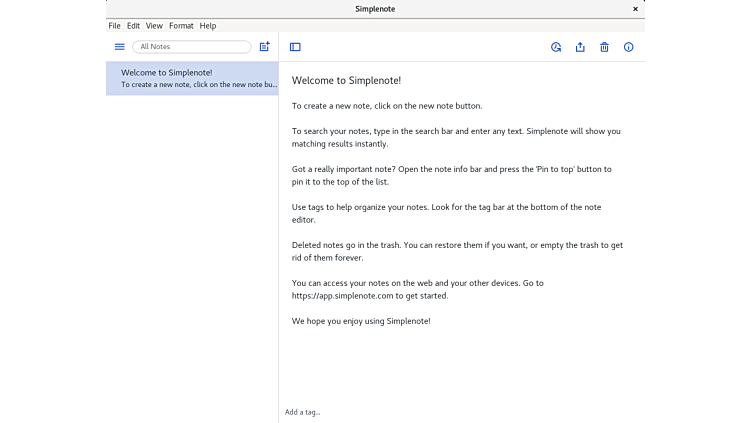The height and width of the screenshot is (423, 752).
Task: Click the Welcome to Simplenote! heading in editor
Action: coord(346,81)
